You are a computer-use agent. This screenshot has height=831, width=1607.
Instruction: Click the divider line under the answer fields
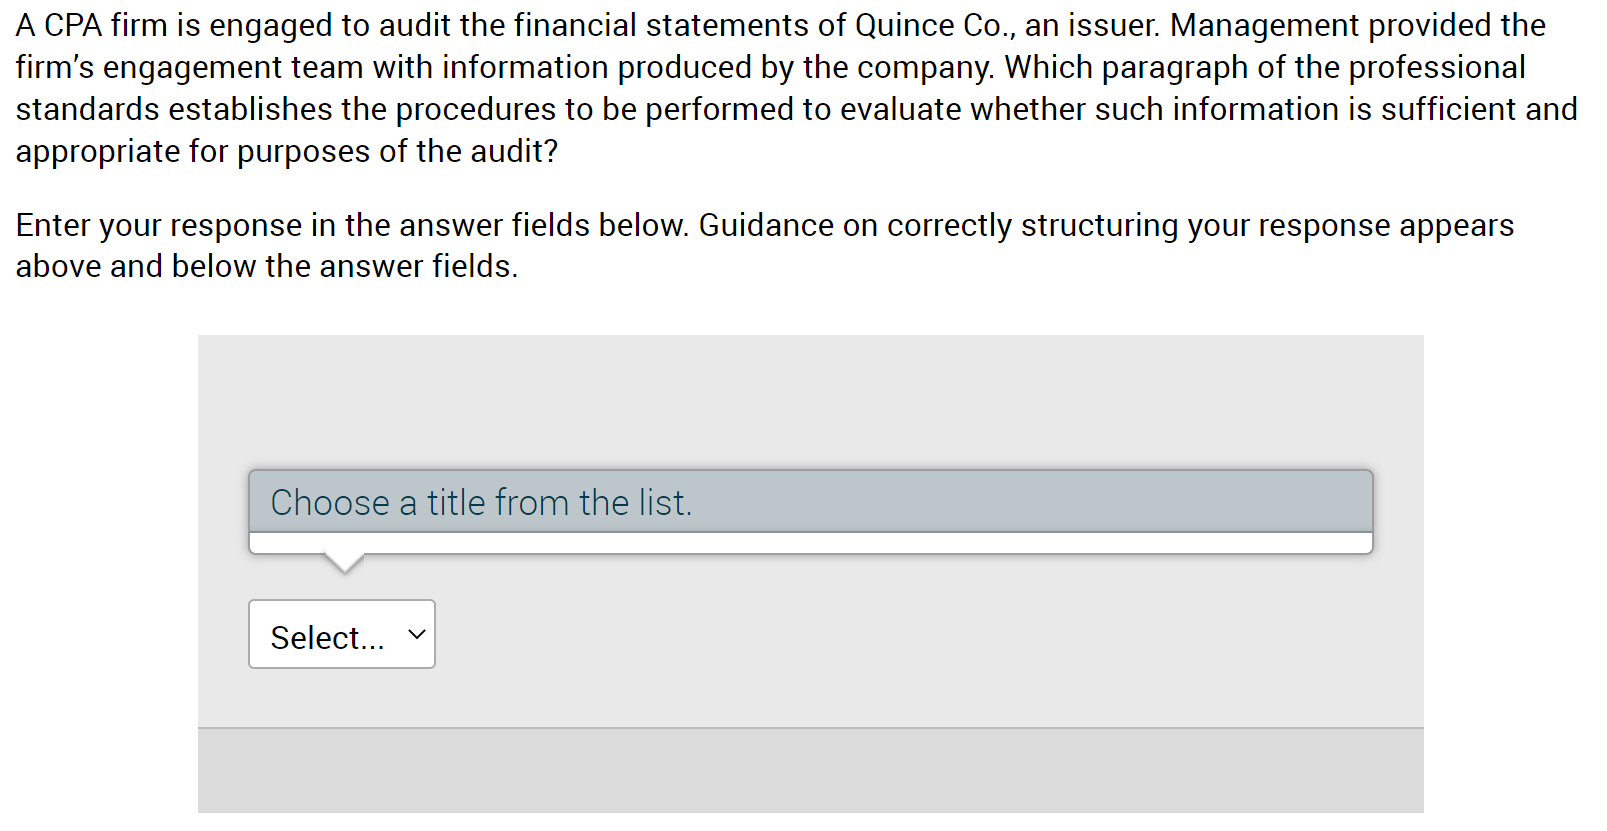(x=810, y=728)
